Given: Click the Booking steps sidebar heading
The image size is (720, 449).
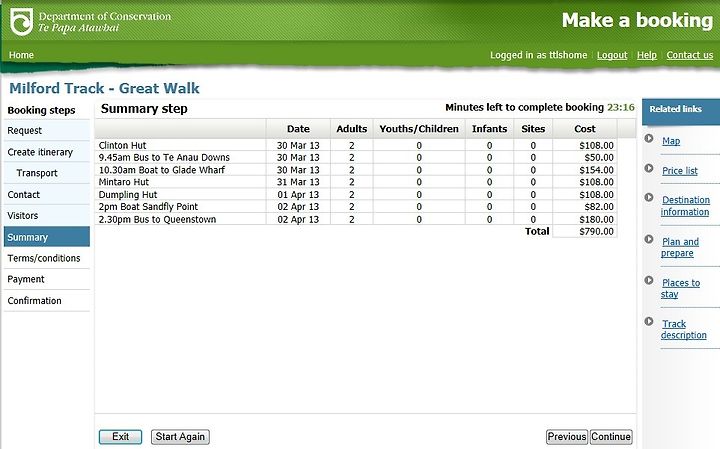Looking at the screenshot, I should click(x=41, y=110).
